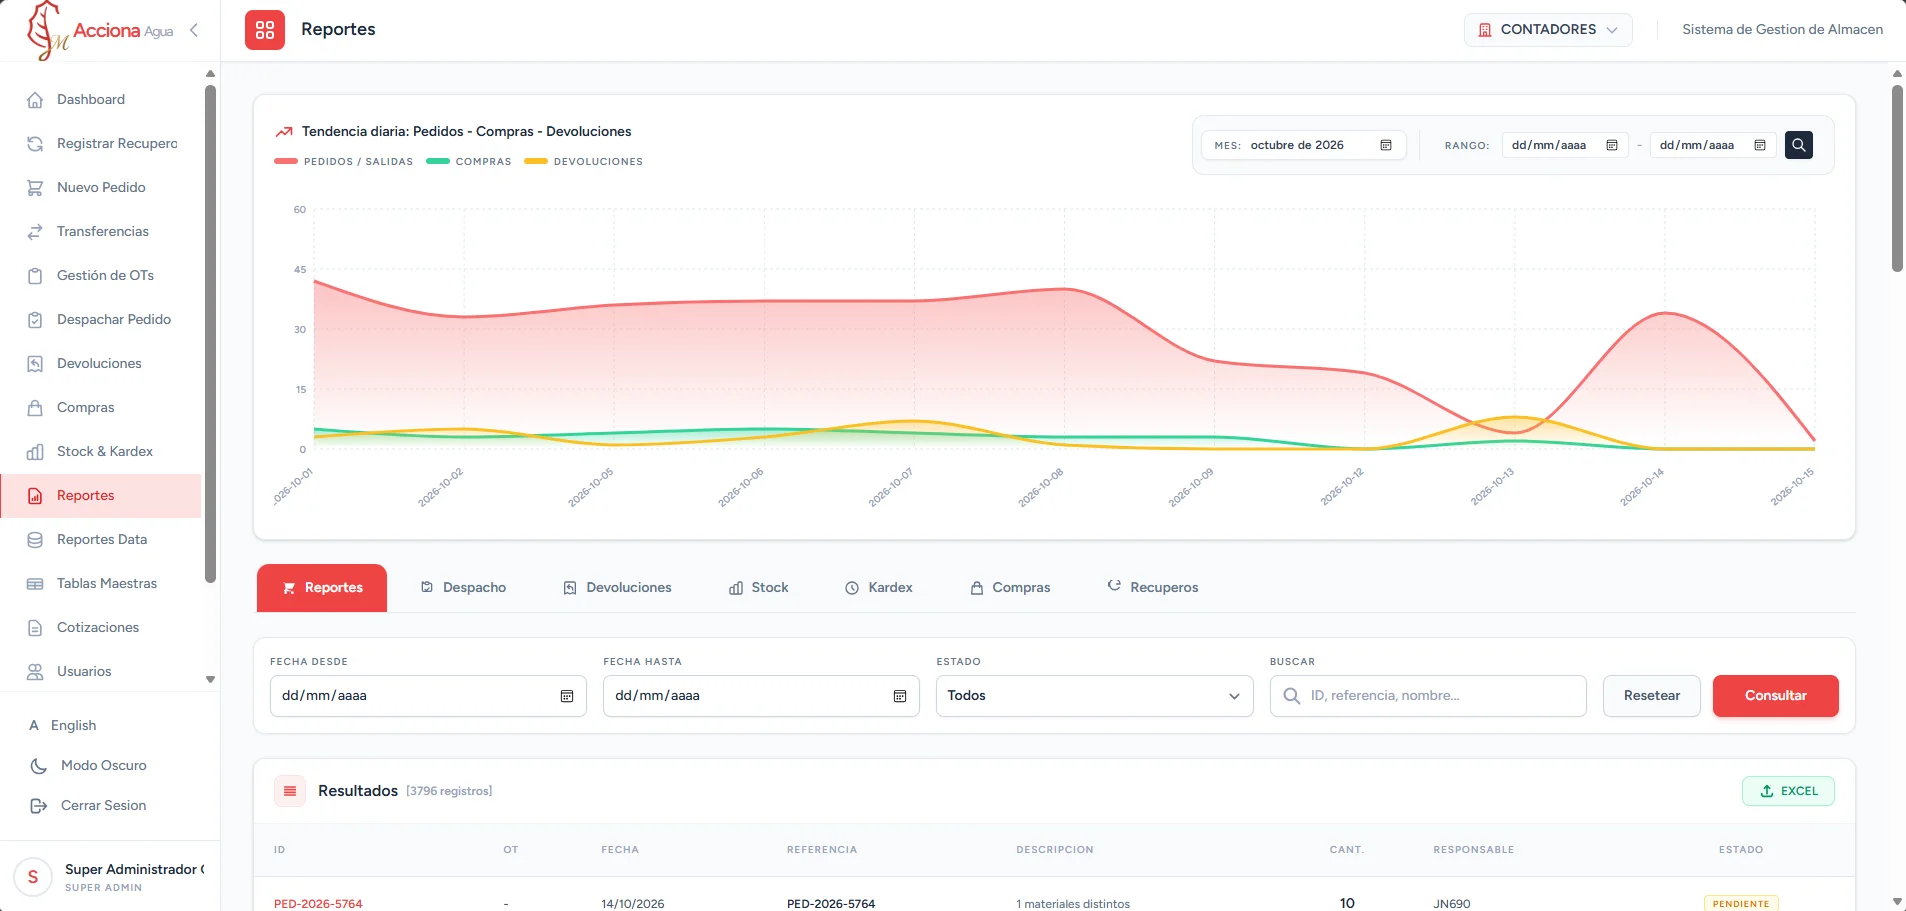Viewport: 1906px width, 911px height.
Task: Click the Acciona Agua logo
Action: tap(100, 31)
